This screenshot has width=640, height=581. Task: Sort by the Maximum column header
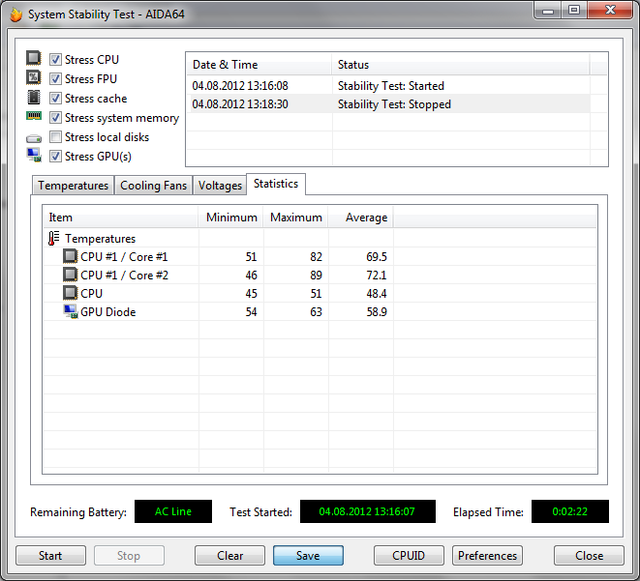coord(296,217)
